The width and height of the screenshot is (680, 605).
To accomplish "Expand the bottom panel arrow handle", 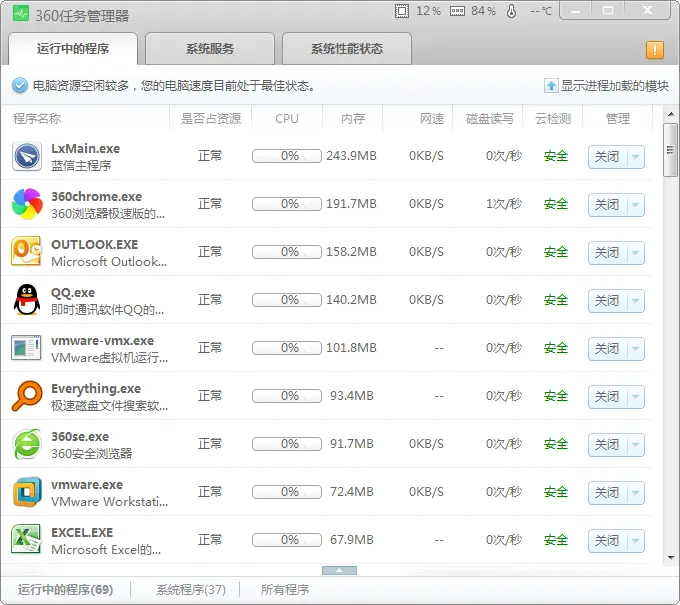I will pyautogui.click(x=339, y=570).
